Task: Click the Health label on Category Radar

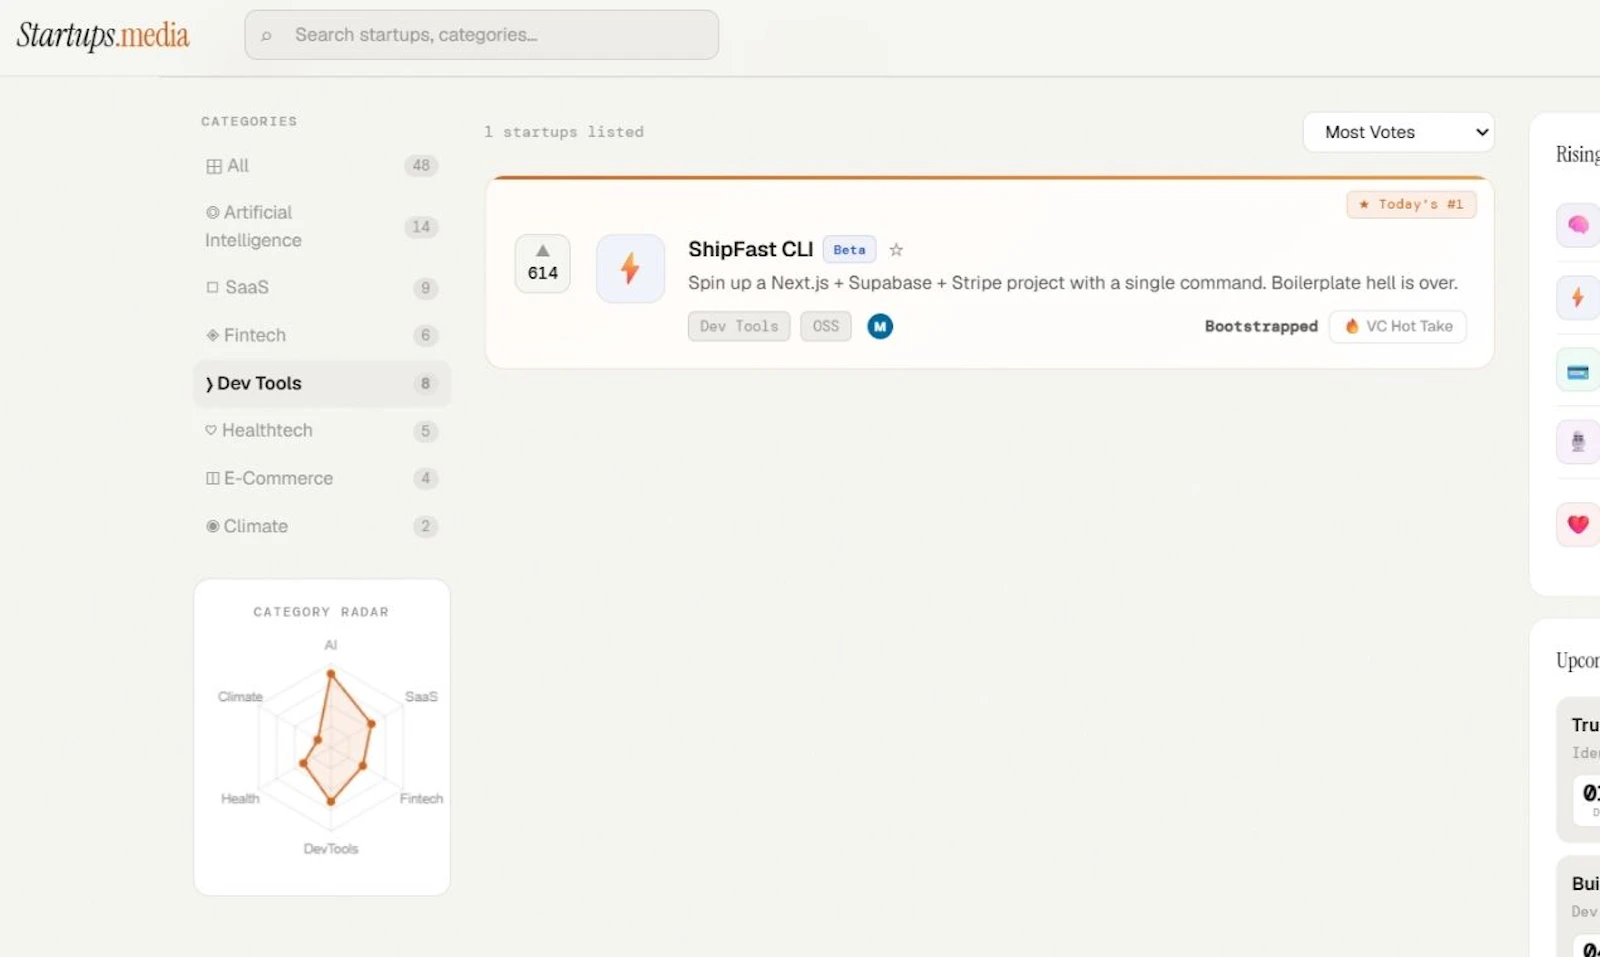Action: (x=240, y=798)
